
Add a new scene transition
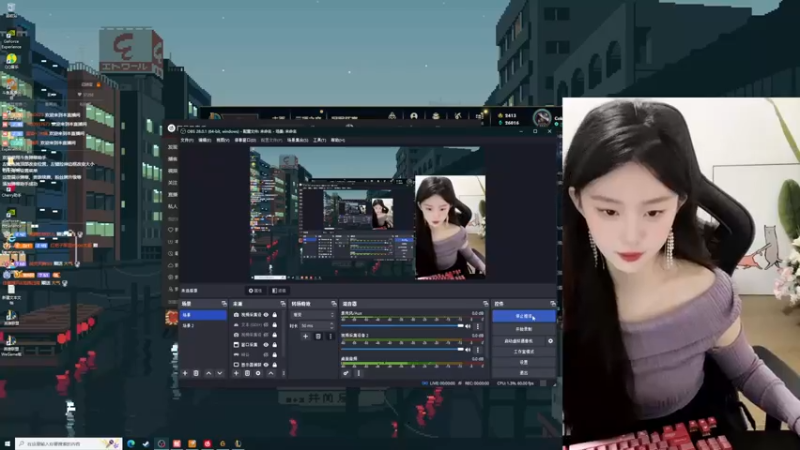coord(306,336)
